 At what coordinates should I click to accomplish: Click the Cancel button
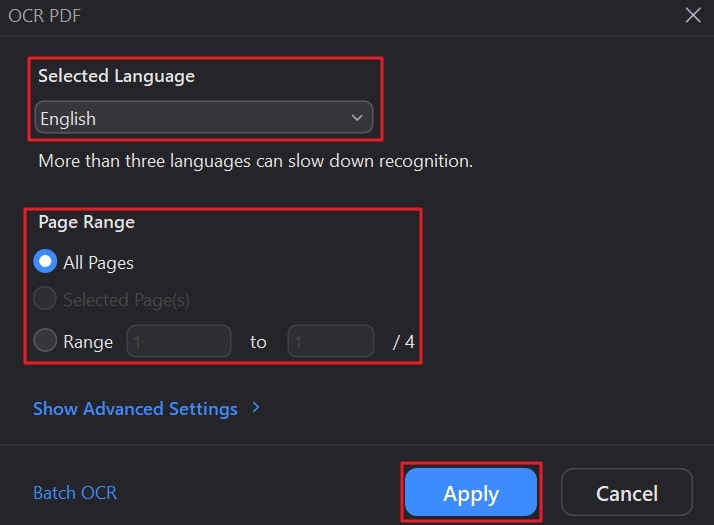click(x=627, y=492)
